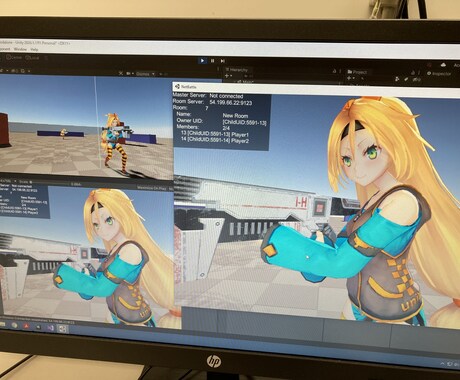The height and width of the screenshot is (380, 460).
Task: Click the File Explorer taskbar icon
Action: pos(3,324)
